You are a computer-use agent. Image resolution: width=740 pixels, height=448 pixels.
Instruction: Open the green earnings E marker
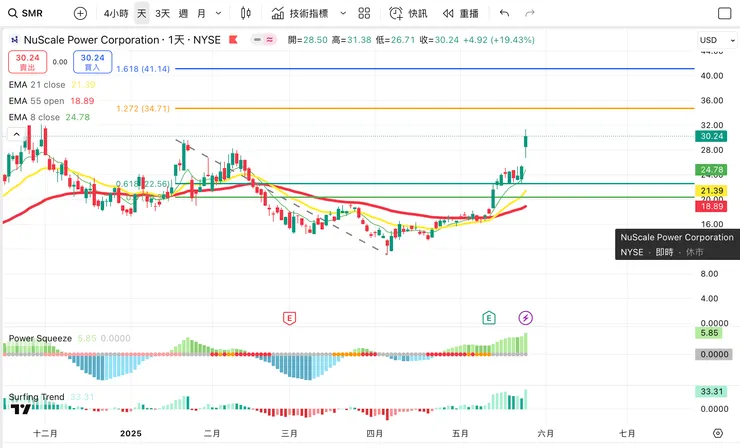click(x=489, y=318)
